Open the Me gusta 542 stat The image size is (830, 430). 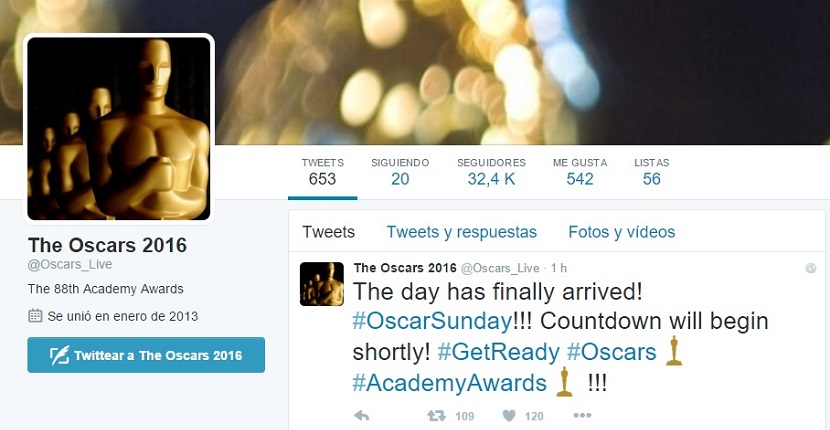pos(580,172)
